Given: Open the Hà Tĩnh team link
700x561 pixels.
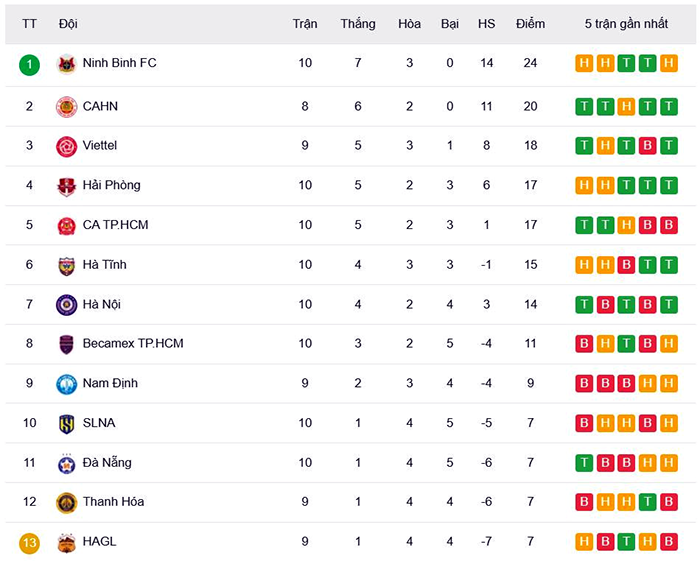Looking at the screenshot, I should pyautogui.click(x=104, y=265).
